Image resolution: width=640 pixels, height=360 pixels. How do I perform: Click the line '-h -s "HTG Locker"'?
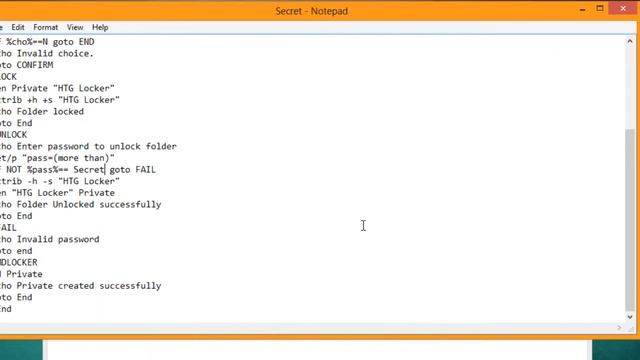tap(73, 181)
